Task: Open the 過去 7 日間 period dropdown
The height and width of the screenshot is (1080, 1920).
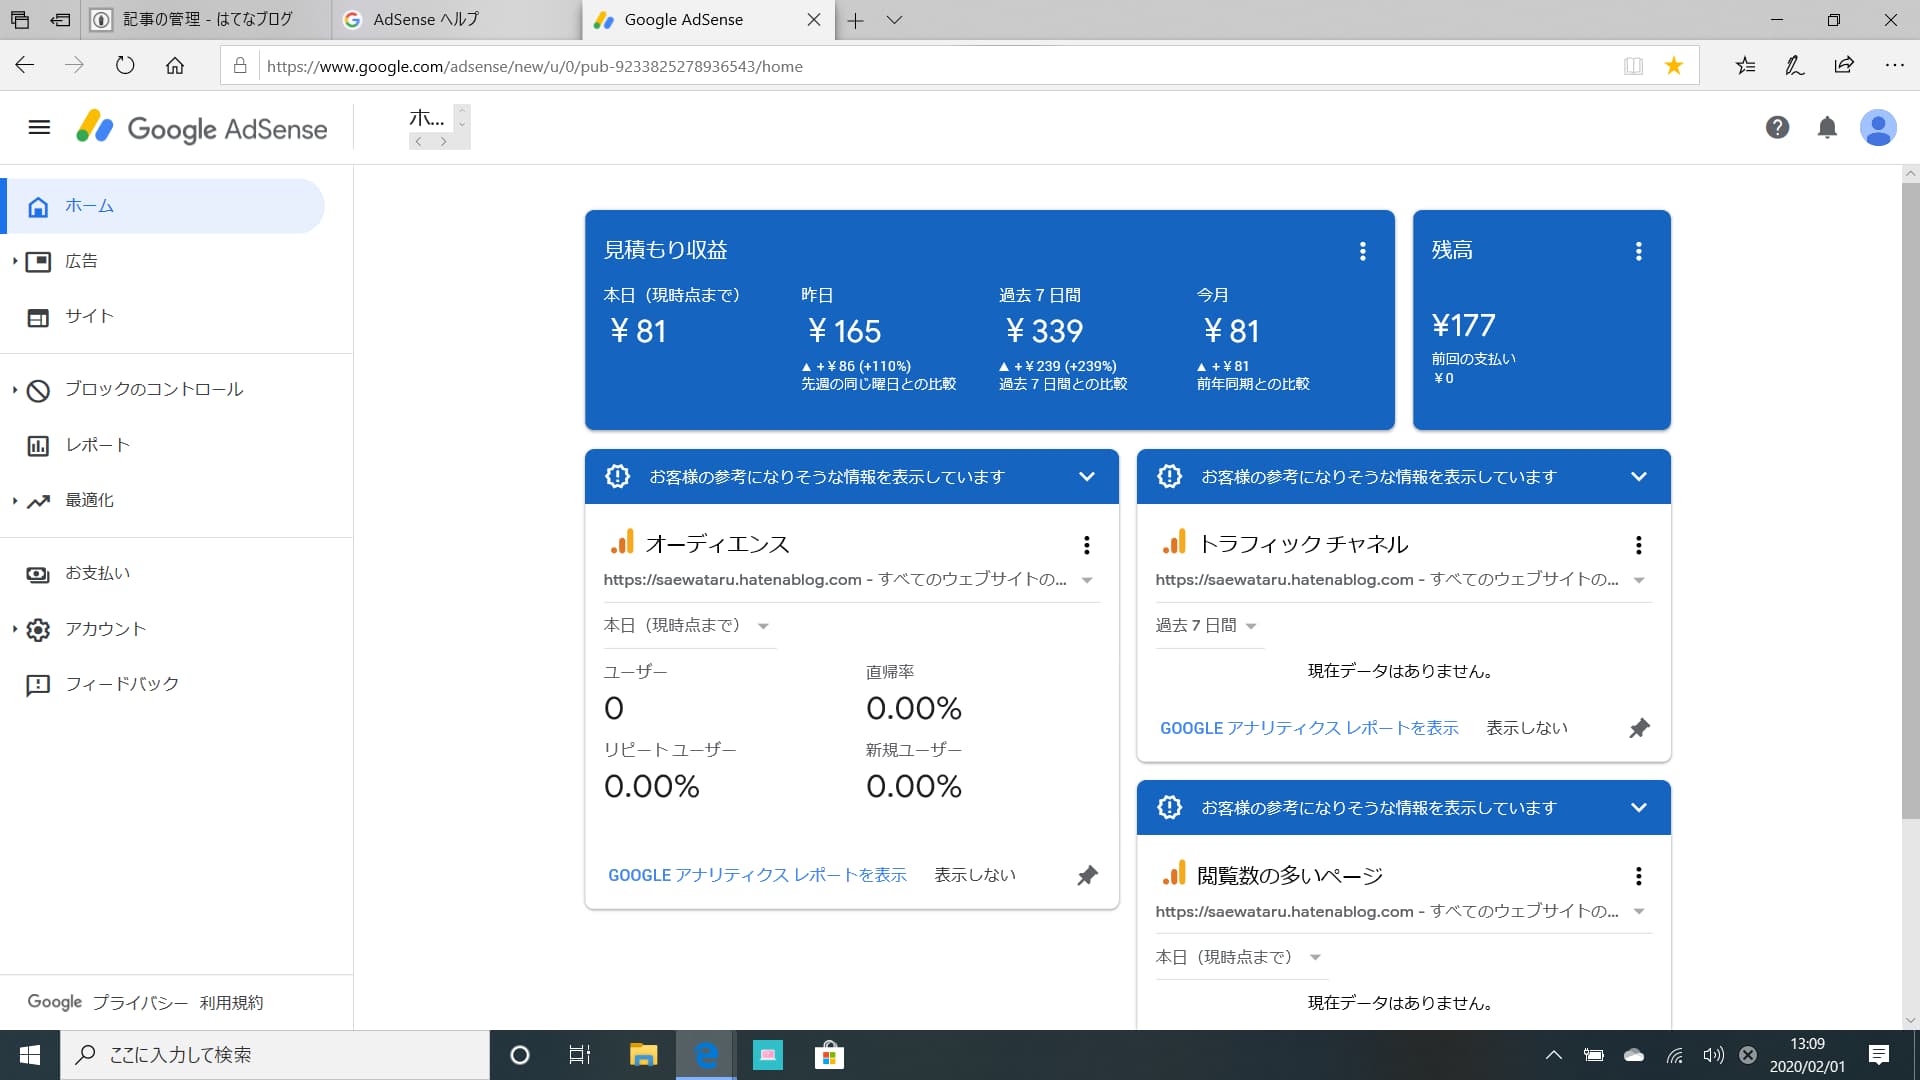Action: [1205, 626]
